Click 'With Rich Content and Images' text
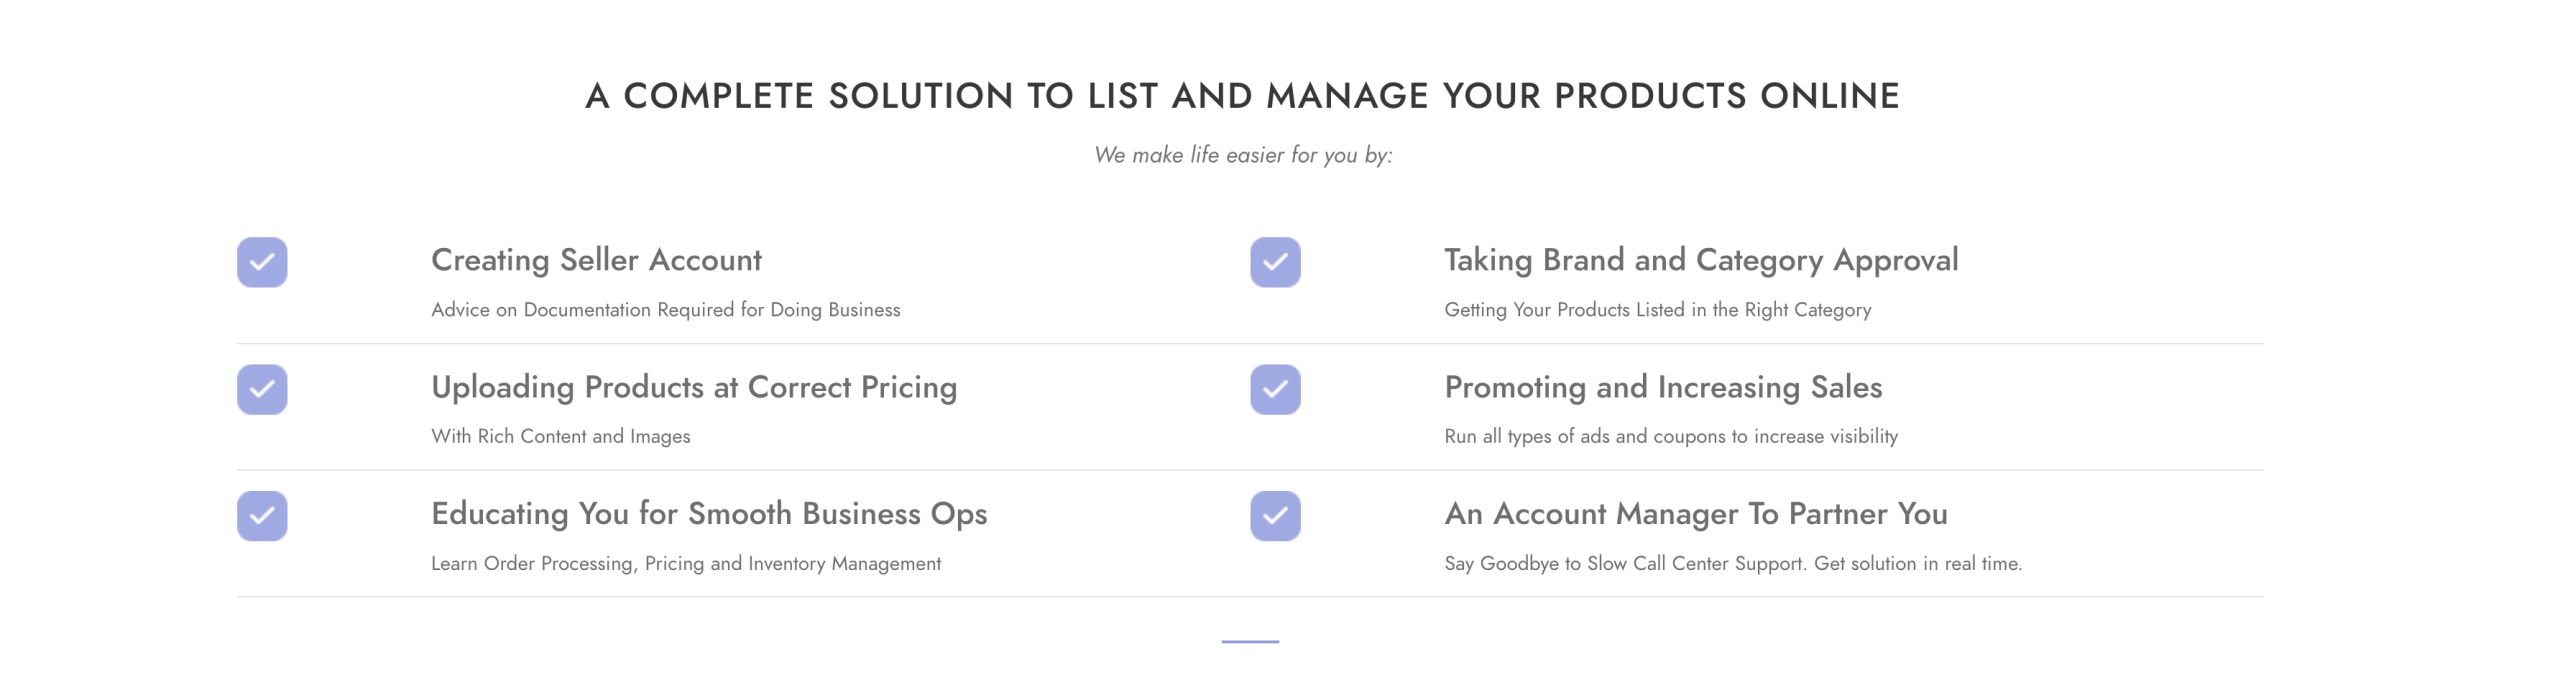This screenshot has width=2560, height=680. (560, 436)
